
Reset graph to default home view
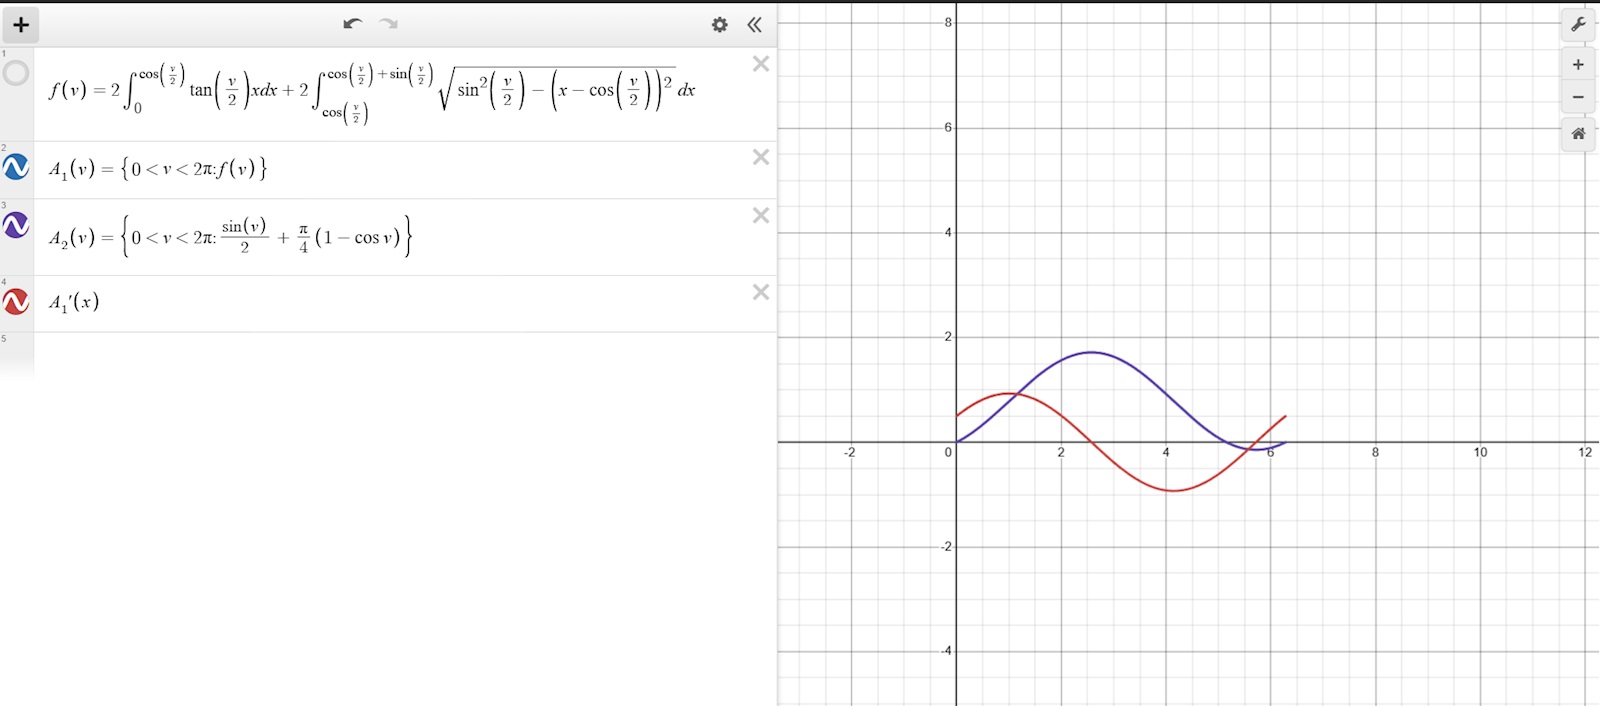(x=1578, y=134)
